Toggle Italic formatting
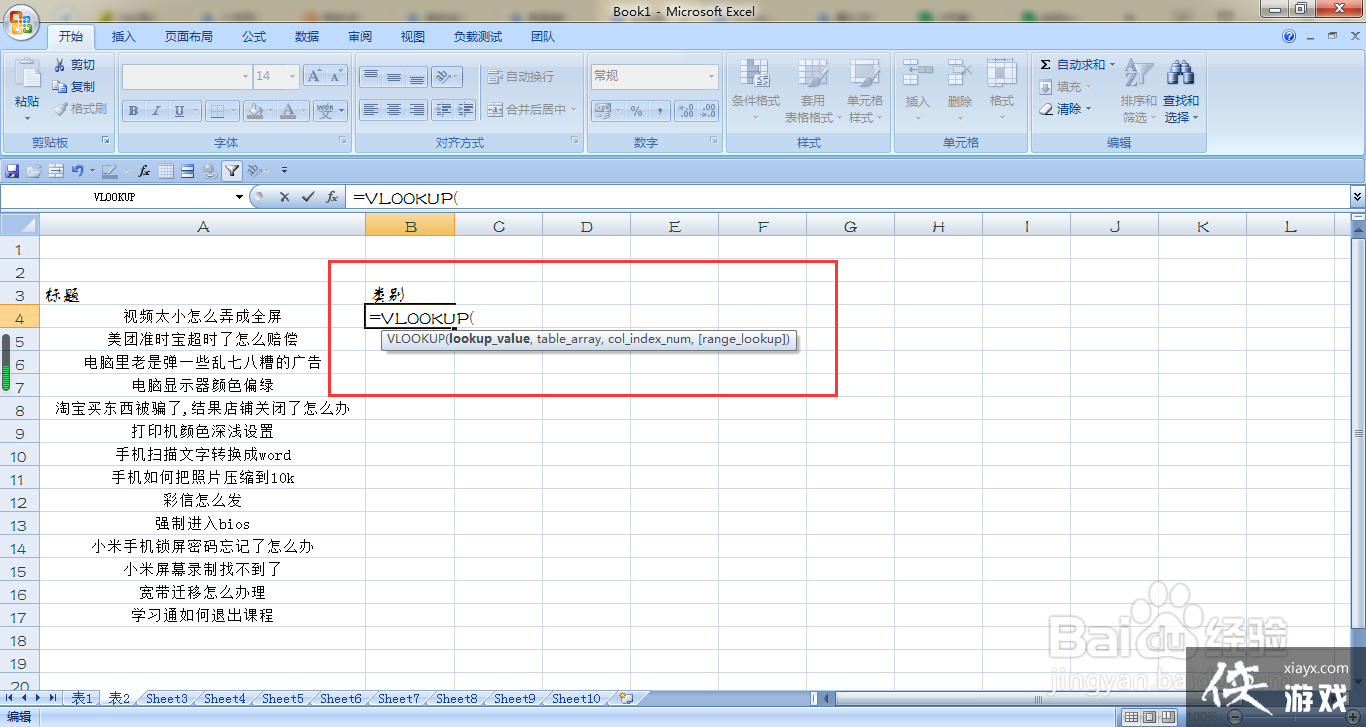 pyautogui.click(x=156, y=110)
